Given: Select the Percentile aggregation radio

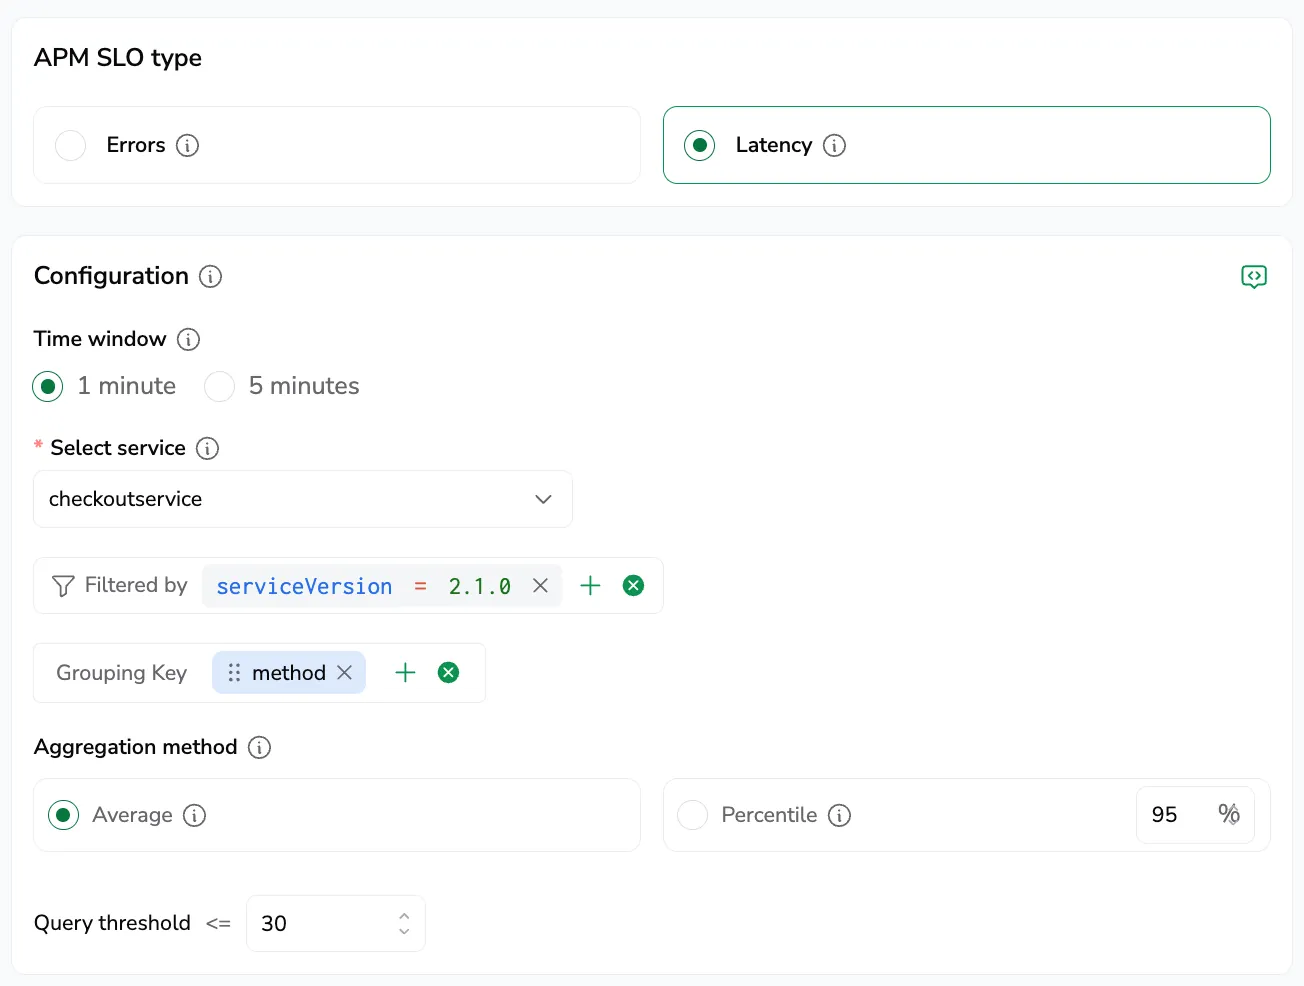Looking at the screenshot, I should 692,815.
